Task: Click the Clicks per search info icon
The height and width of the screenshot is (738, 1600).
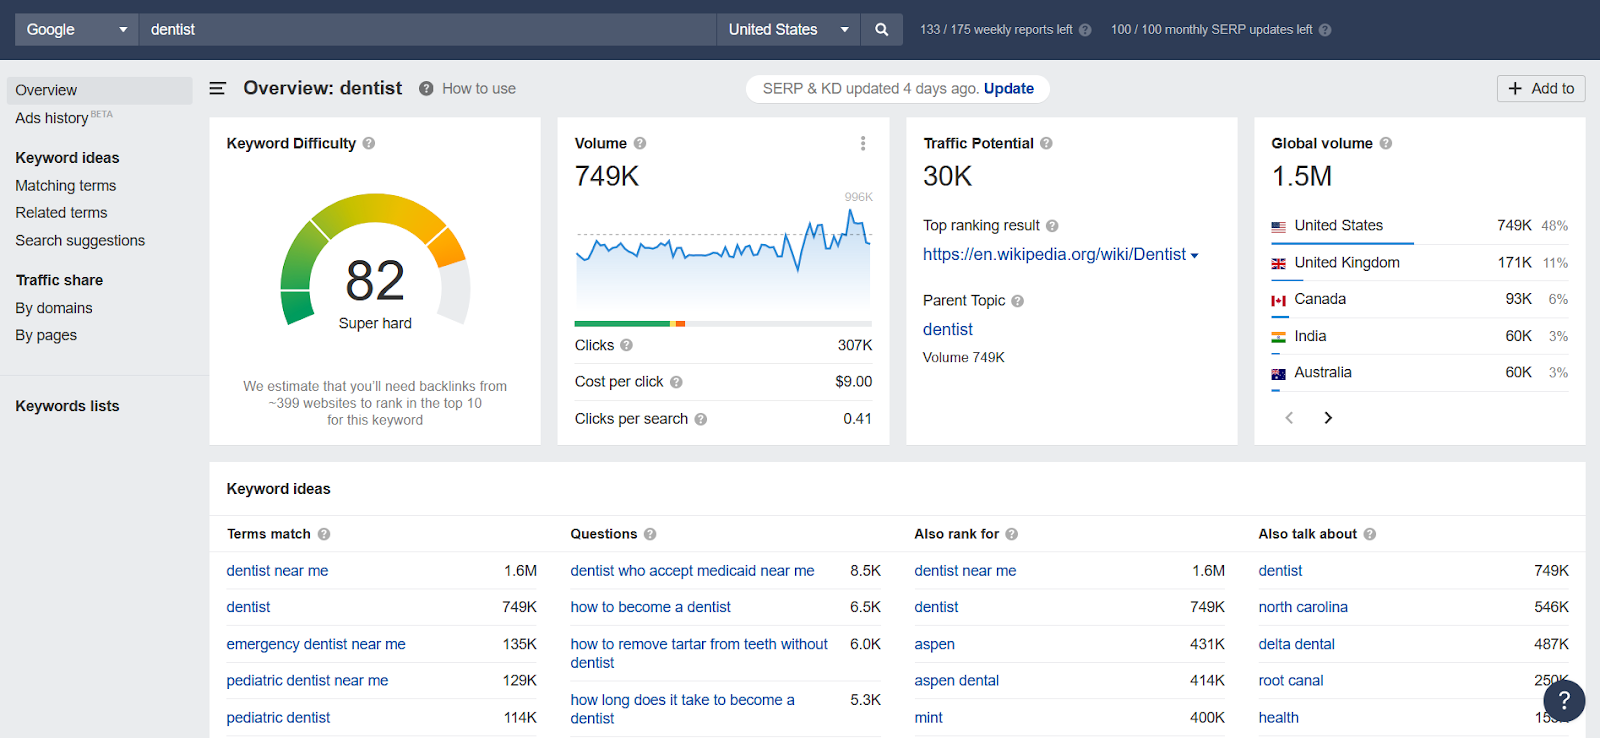Action: click(x=701, y=419)
